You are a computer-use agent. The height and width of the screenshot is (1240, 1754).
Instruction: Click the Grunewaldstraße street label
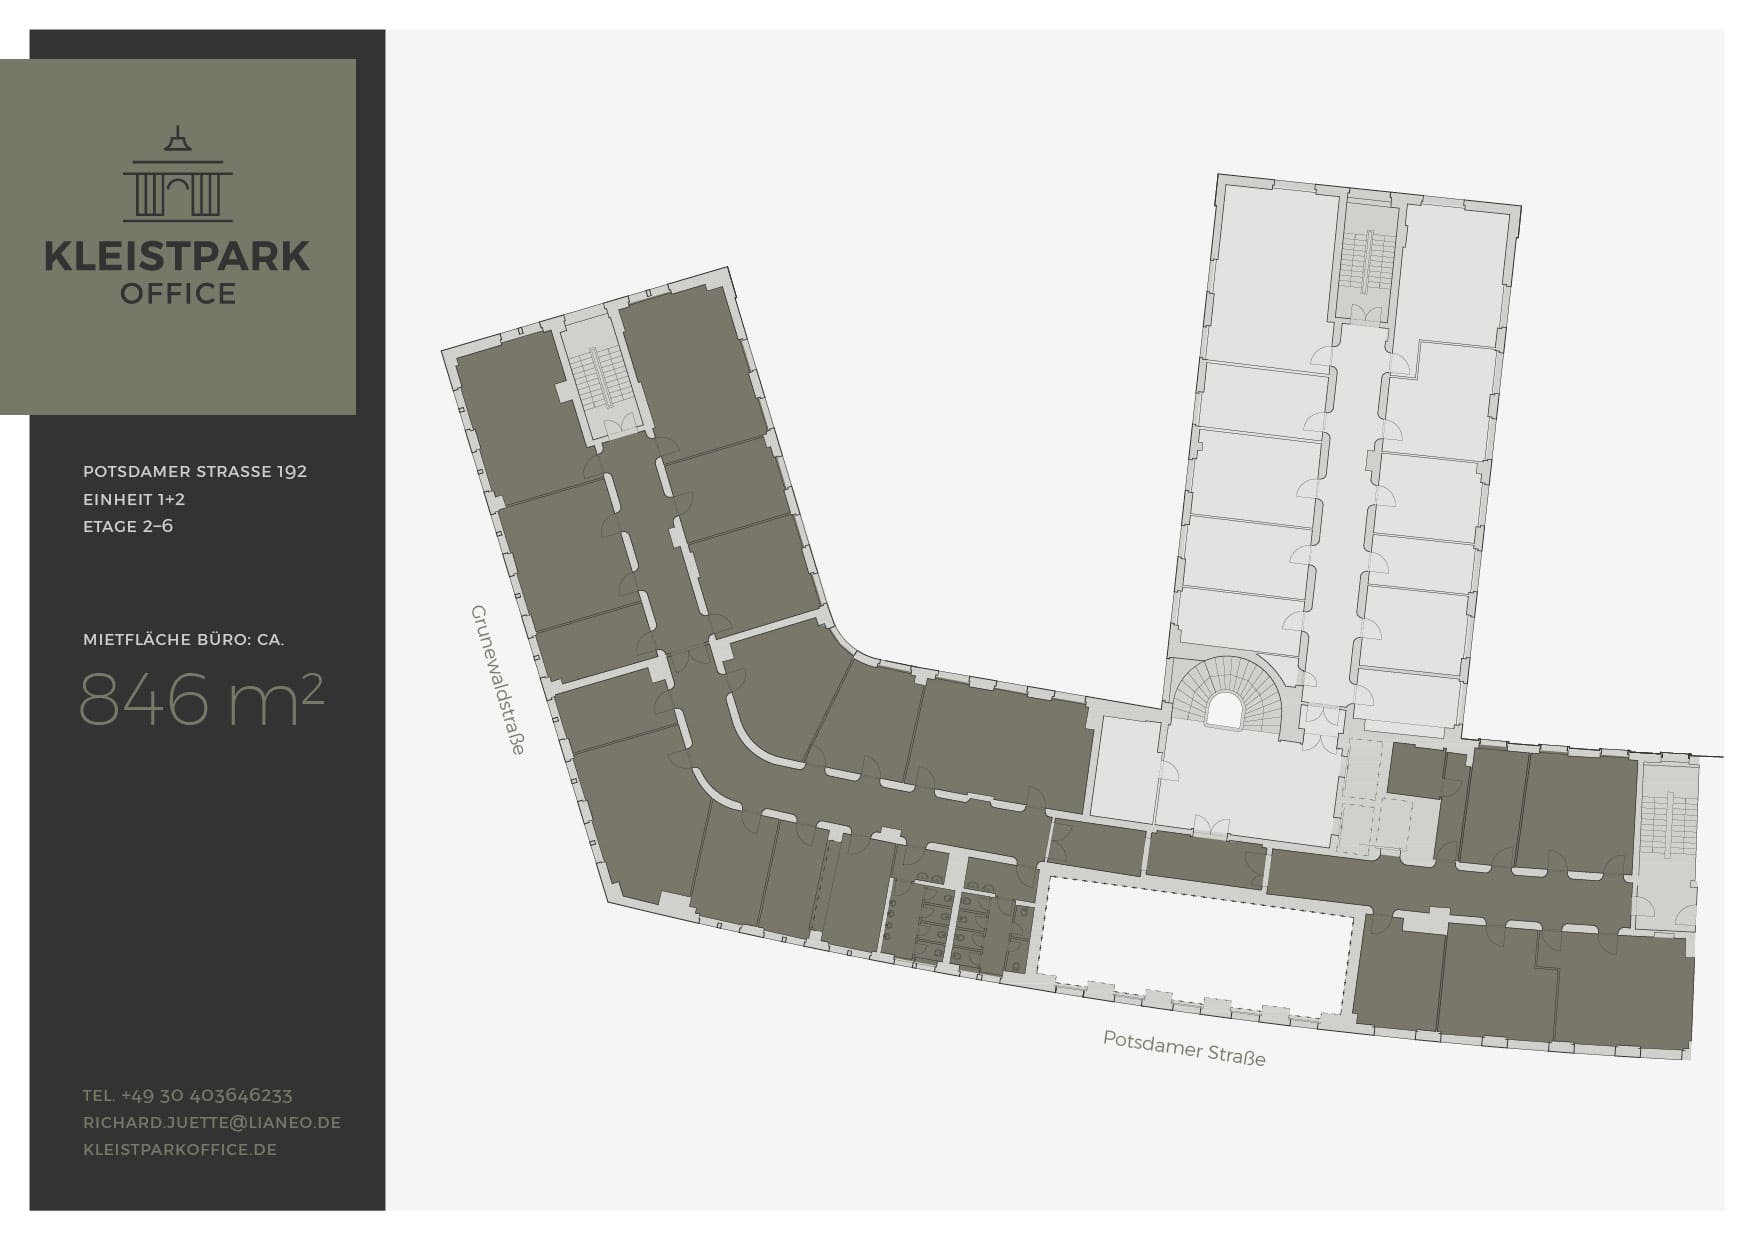[497, 679]
